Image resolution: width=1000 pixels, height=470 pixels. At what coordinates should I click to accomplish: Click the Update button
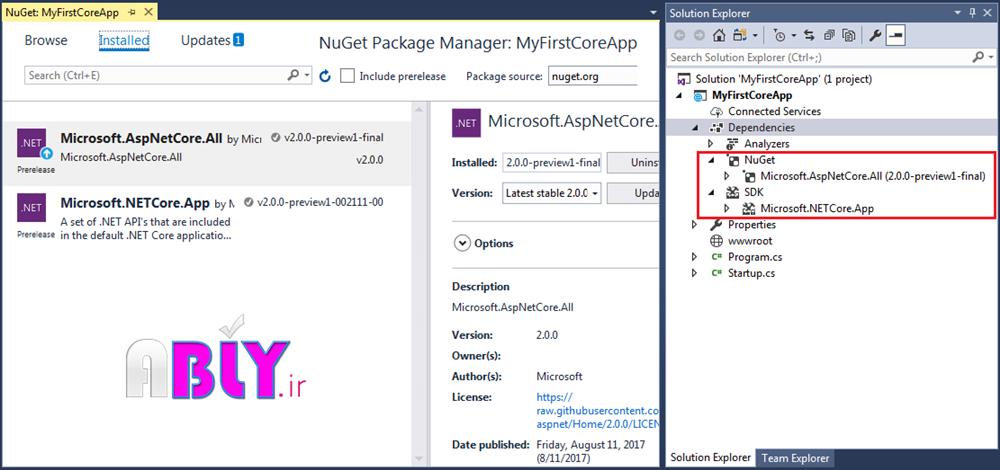632,193
